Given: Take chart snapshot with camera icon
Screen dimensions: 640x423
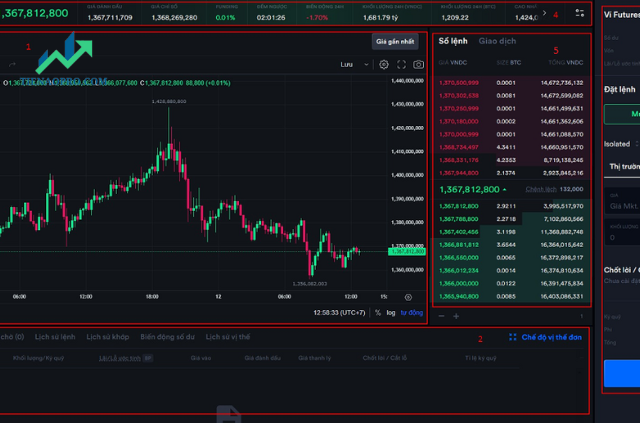Looking at the screenshot, I should 418,65.
